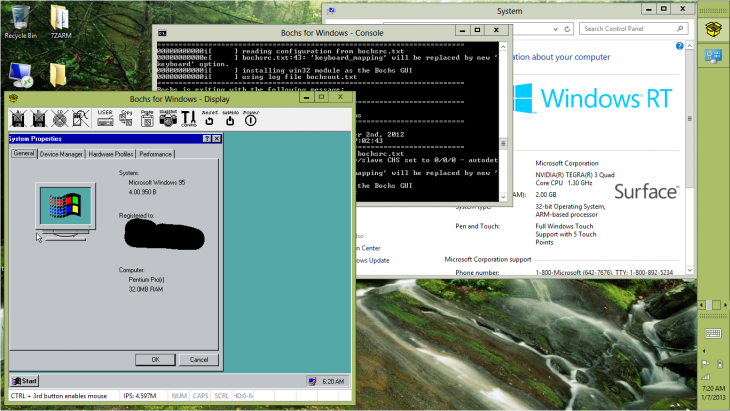The height and width of the screenshot is (411, 730).
Task: Toggle the CD-ROM drive icon in Bochs toolbar
Action: (62, 117)
